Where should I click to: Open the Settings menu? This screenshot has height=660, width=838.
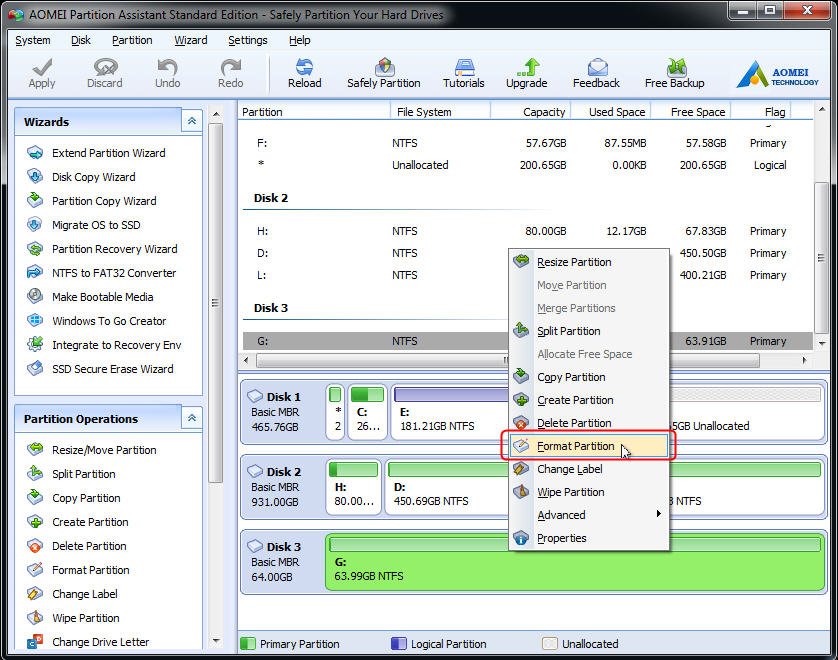coord(247,40)
